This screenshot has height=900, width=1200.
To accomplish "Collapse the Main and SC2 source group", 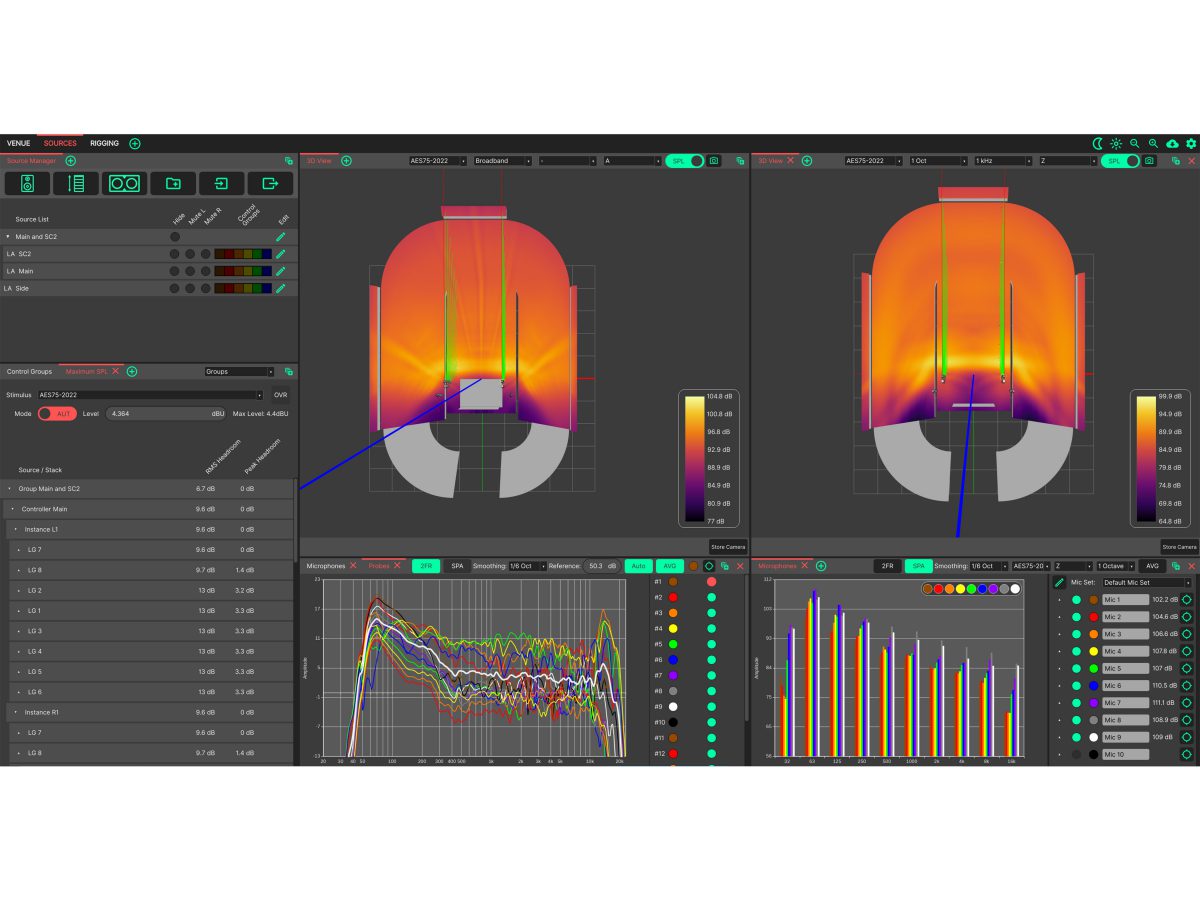I will (8, 237).
